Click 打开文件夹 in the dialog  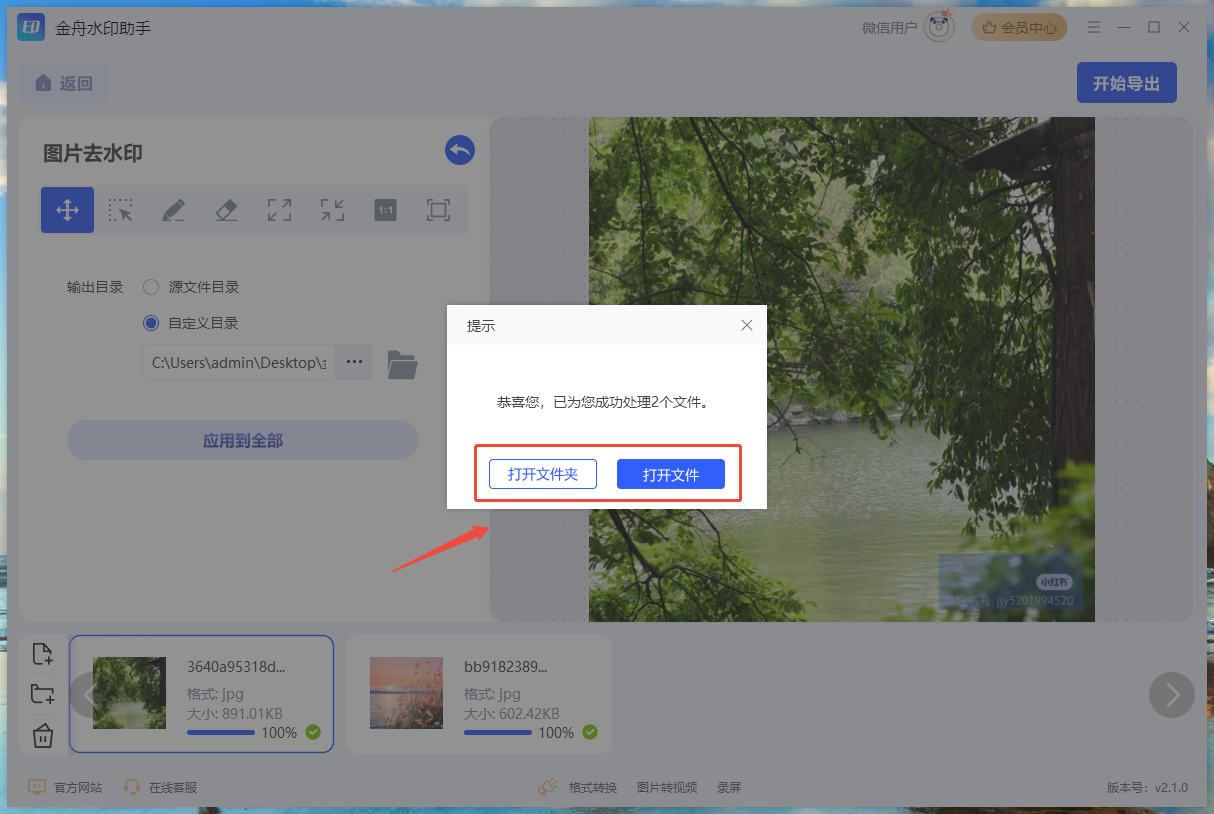pos(543,474)
